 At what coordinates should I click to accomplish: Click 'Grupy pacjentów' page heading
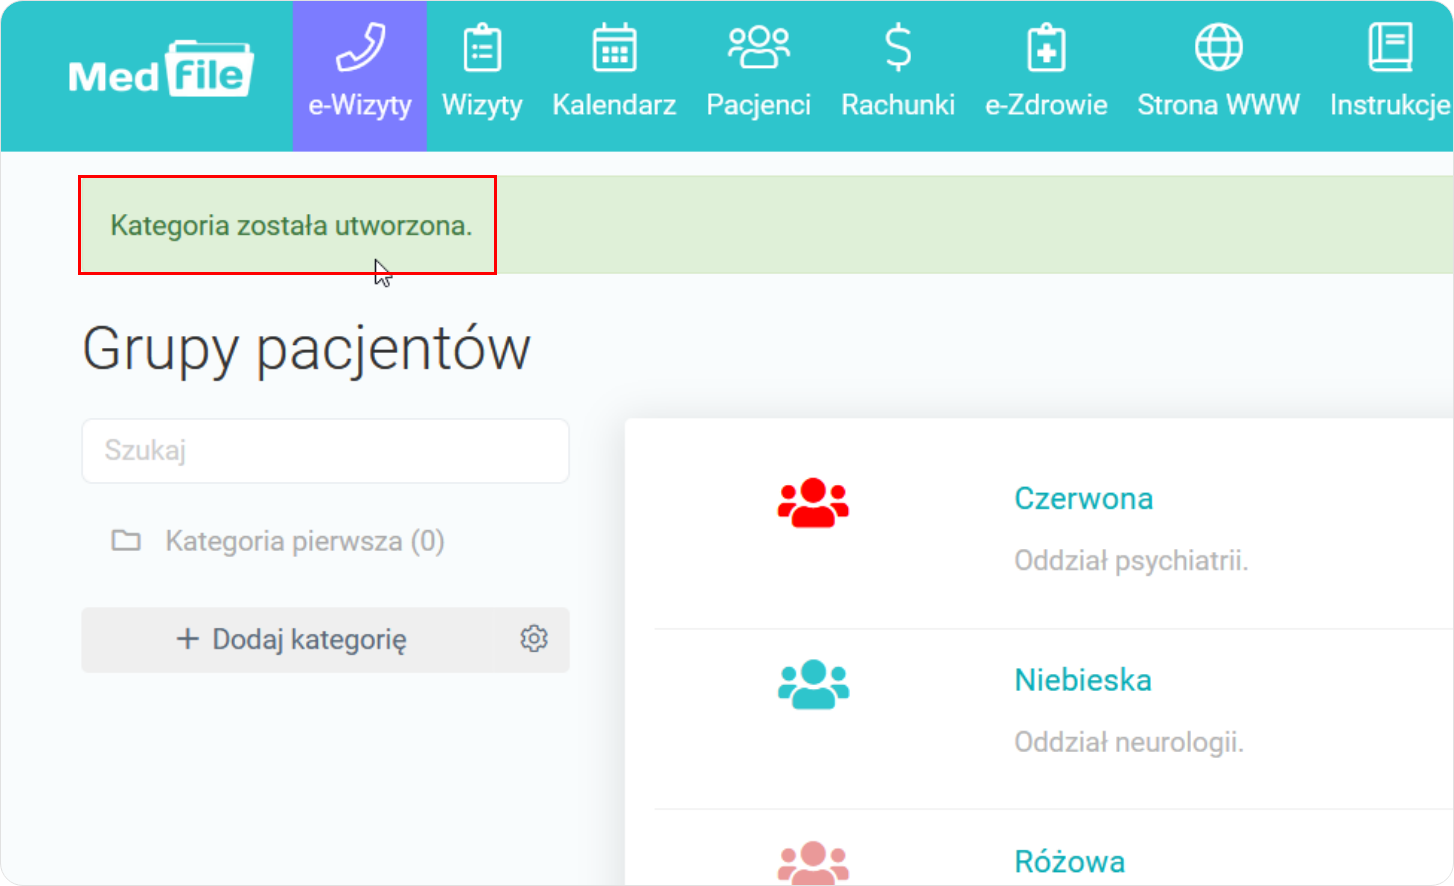(306, 349)
